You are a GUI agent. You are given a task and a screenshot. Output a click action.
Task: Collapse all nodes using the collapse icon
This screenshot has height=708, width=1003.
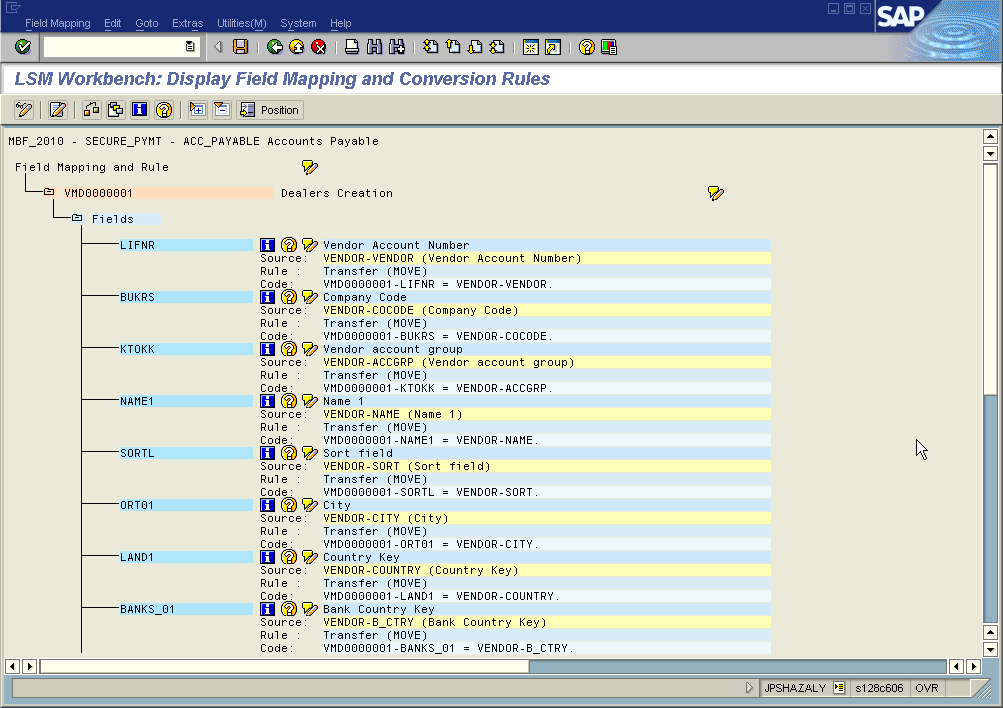[x=222, y=110]
